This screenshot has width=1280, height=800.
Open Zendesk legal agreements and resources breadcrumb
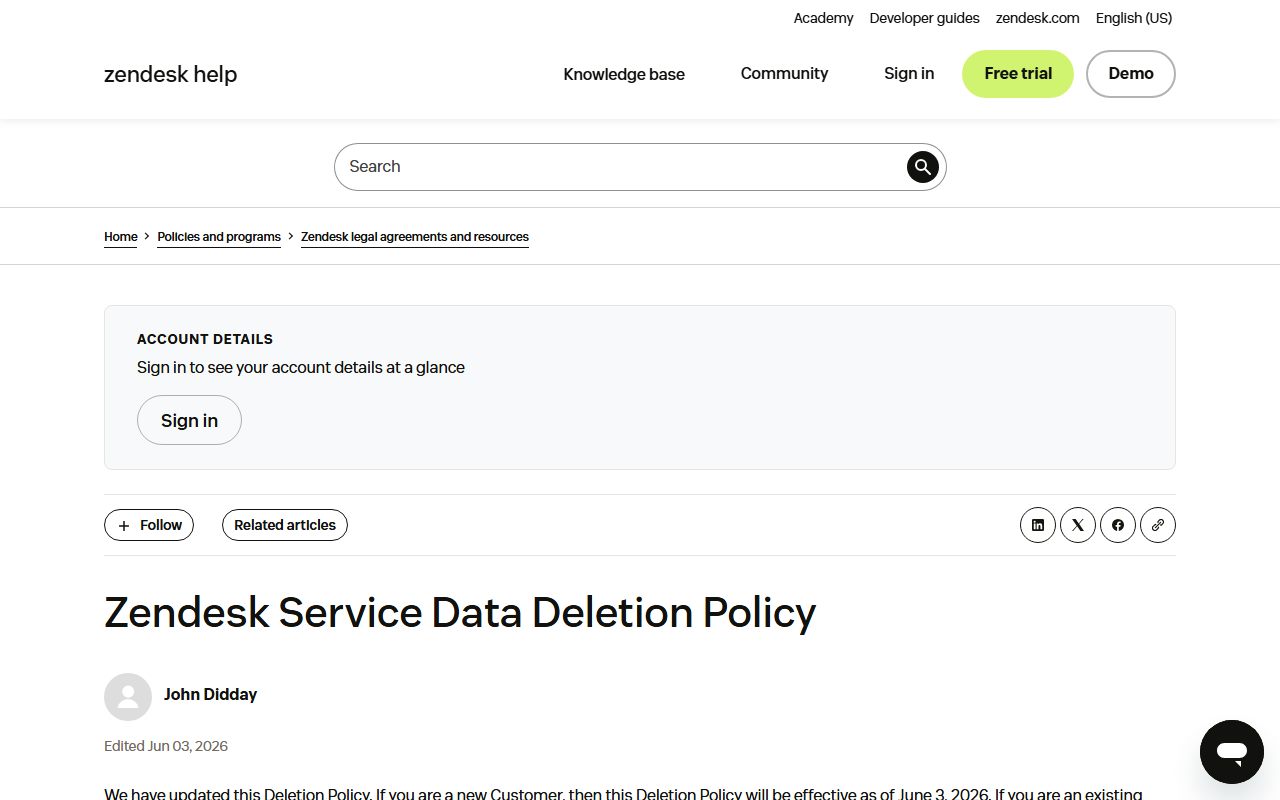[415, 237]
